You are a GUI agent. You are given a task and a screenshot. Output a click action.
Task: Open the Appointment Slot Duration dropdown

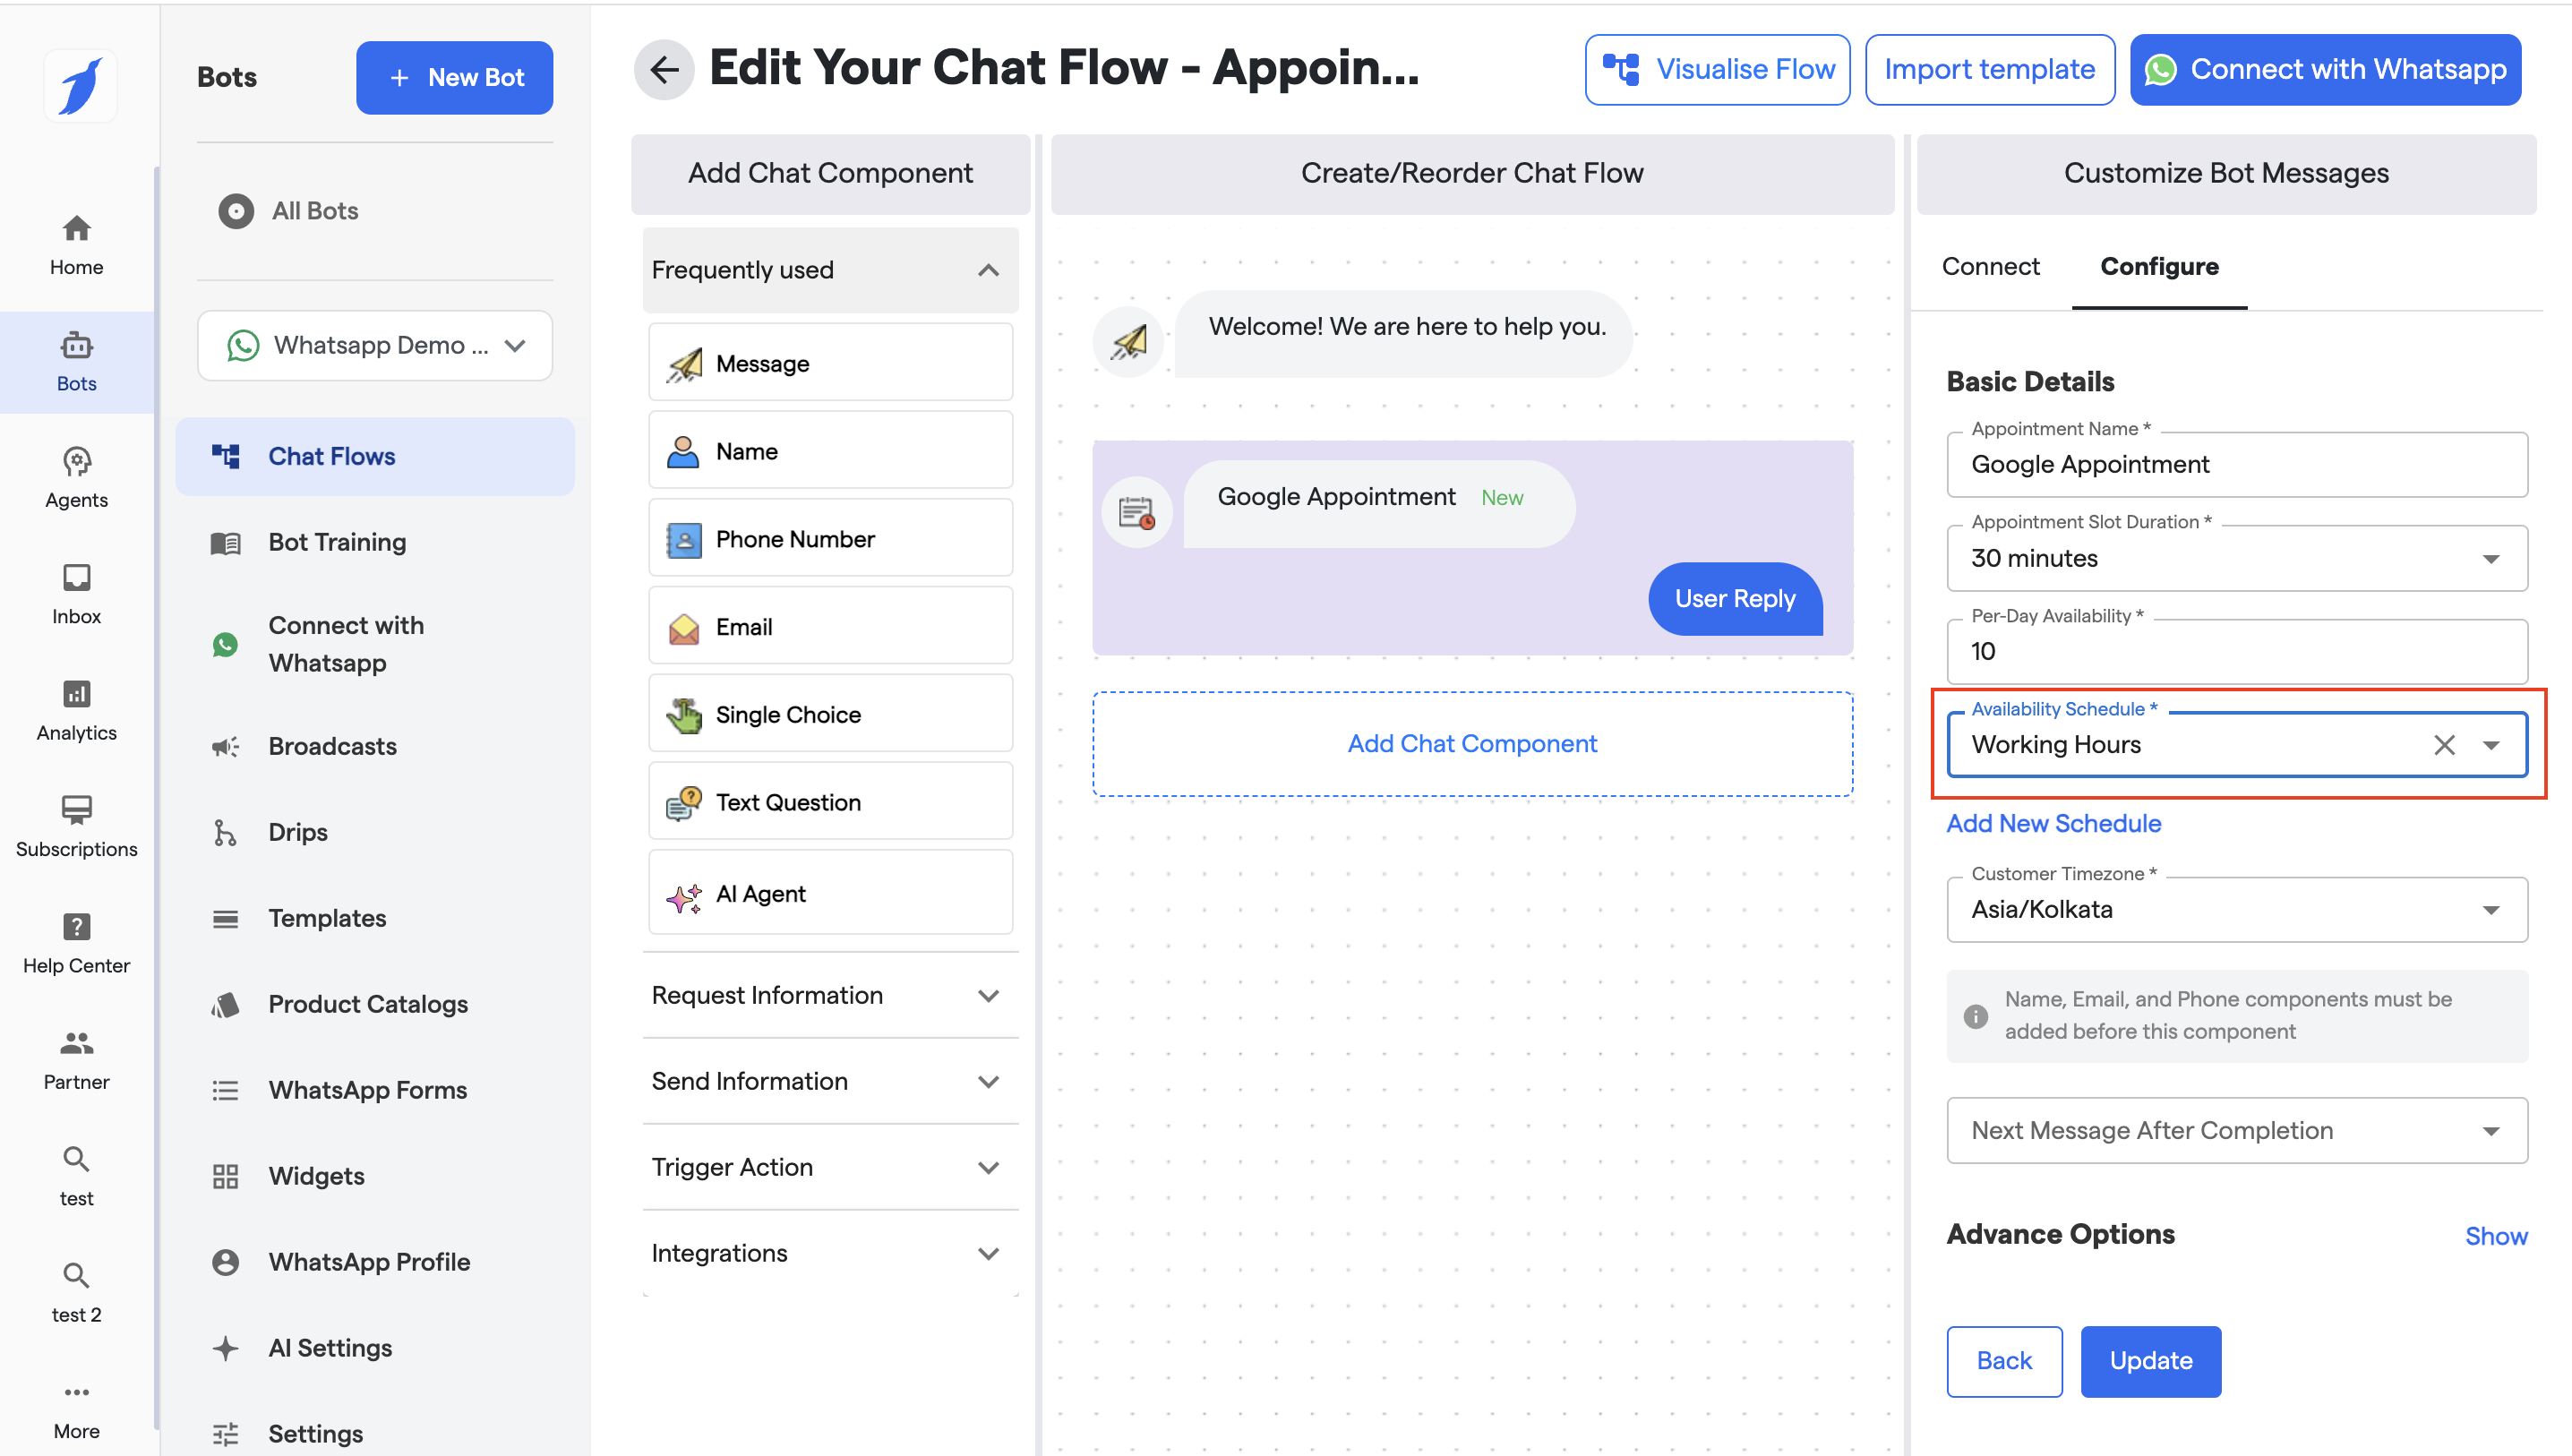(2236, 558)
